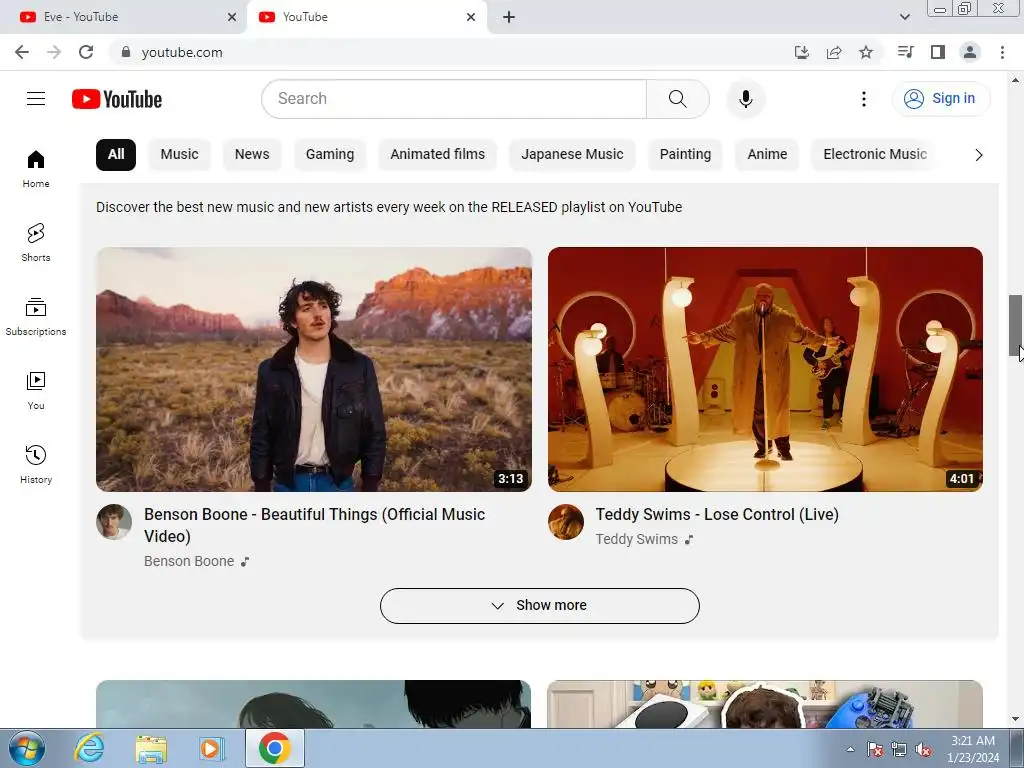Image resolution: width=1024 pixels, height=768 pixels.
Task: Click install app icon in address bar
Action: pos(801,52)
